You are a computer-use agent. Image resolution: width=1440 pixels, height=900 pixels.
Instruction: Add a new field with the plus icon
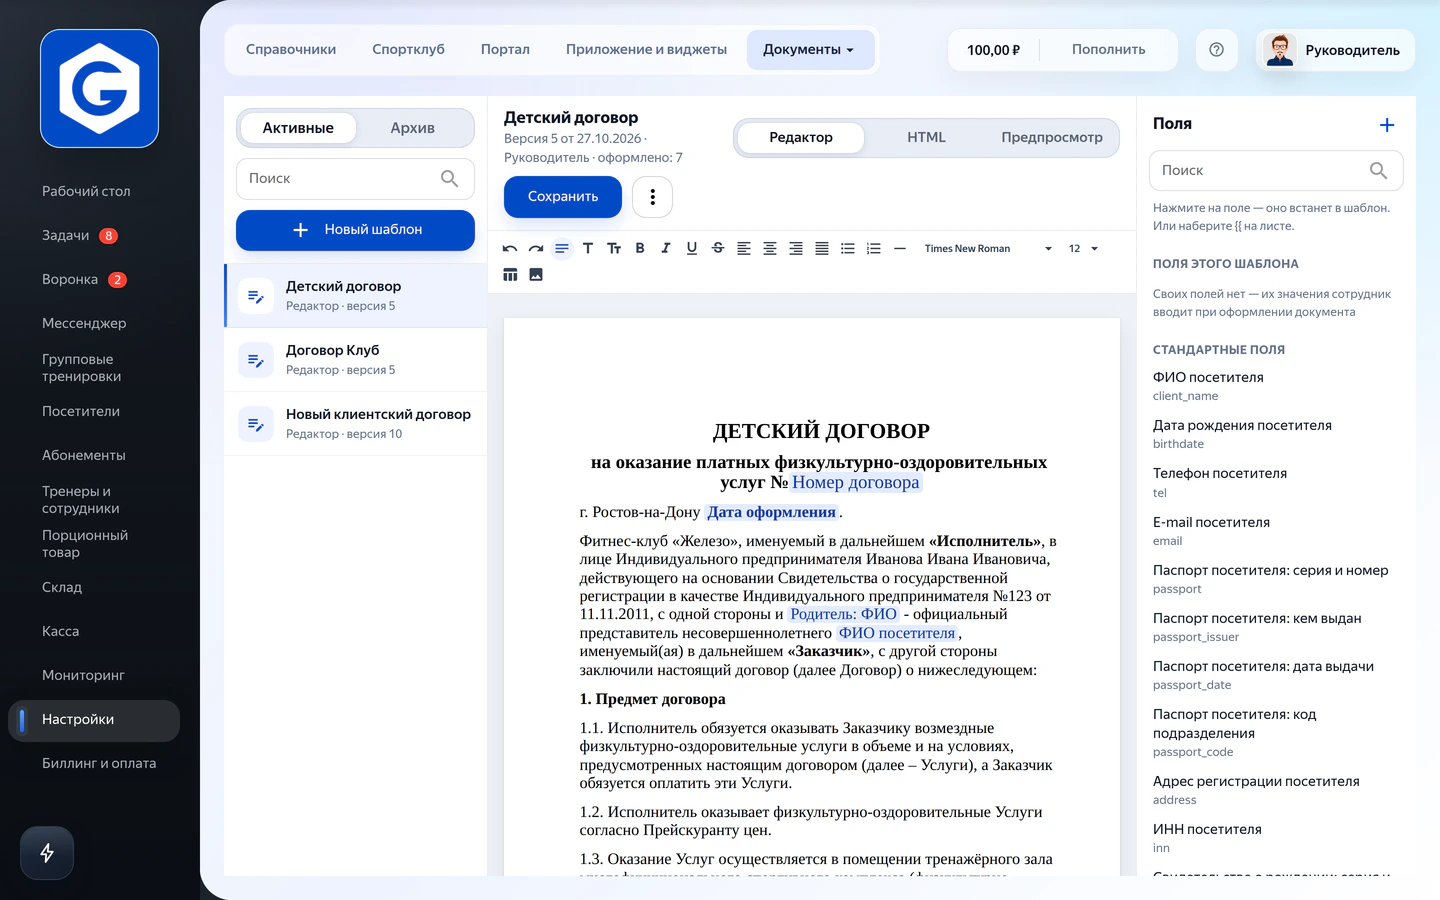click(x=1387, y=125)
